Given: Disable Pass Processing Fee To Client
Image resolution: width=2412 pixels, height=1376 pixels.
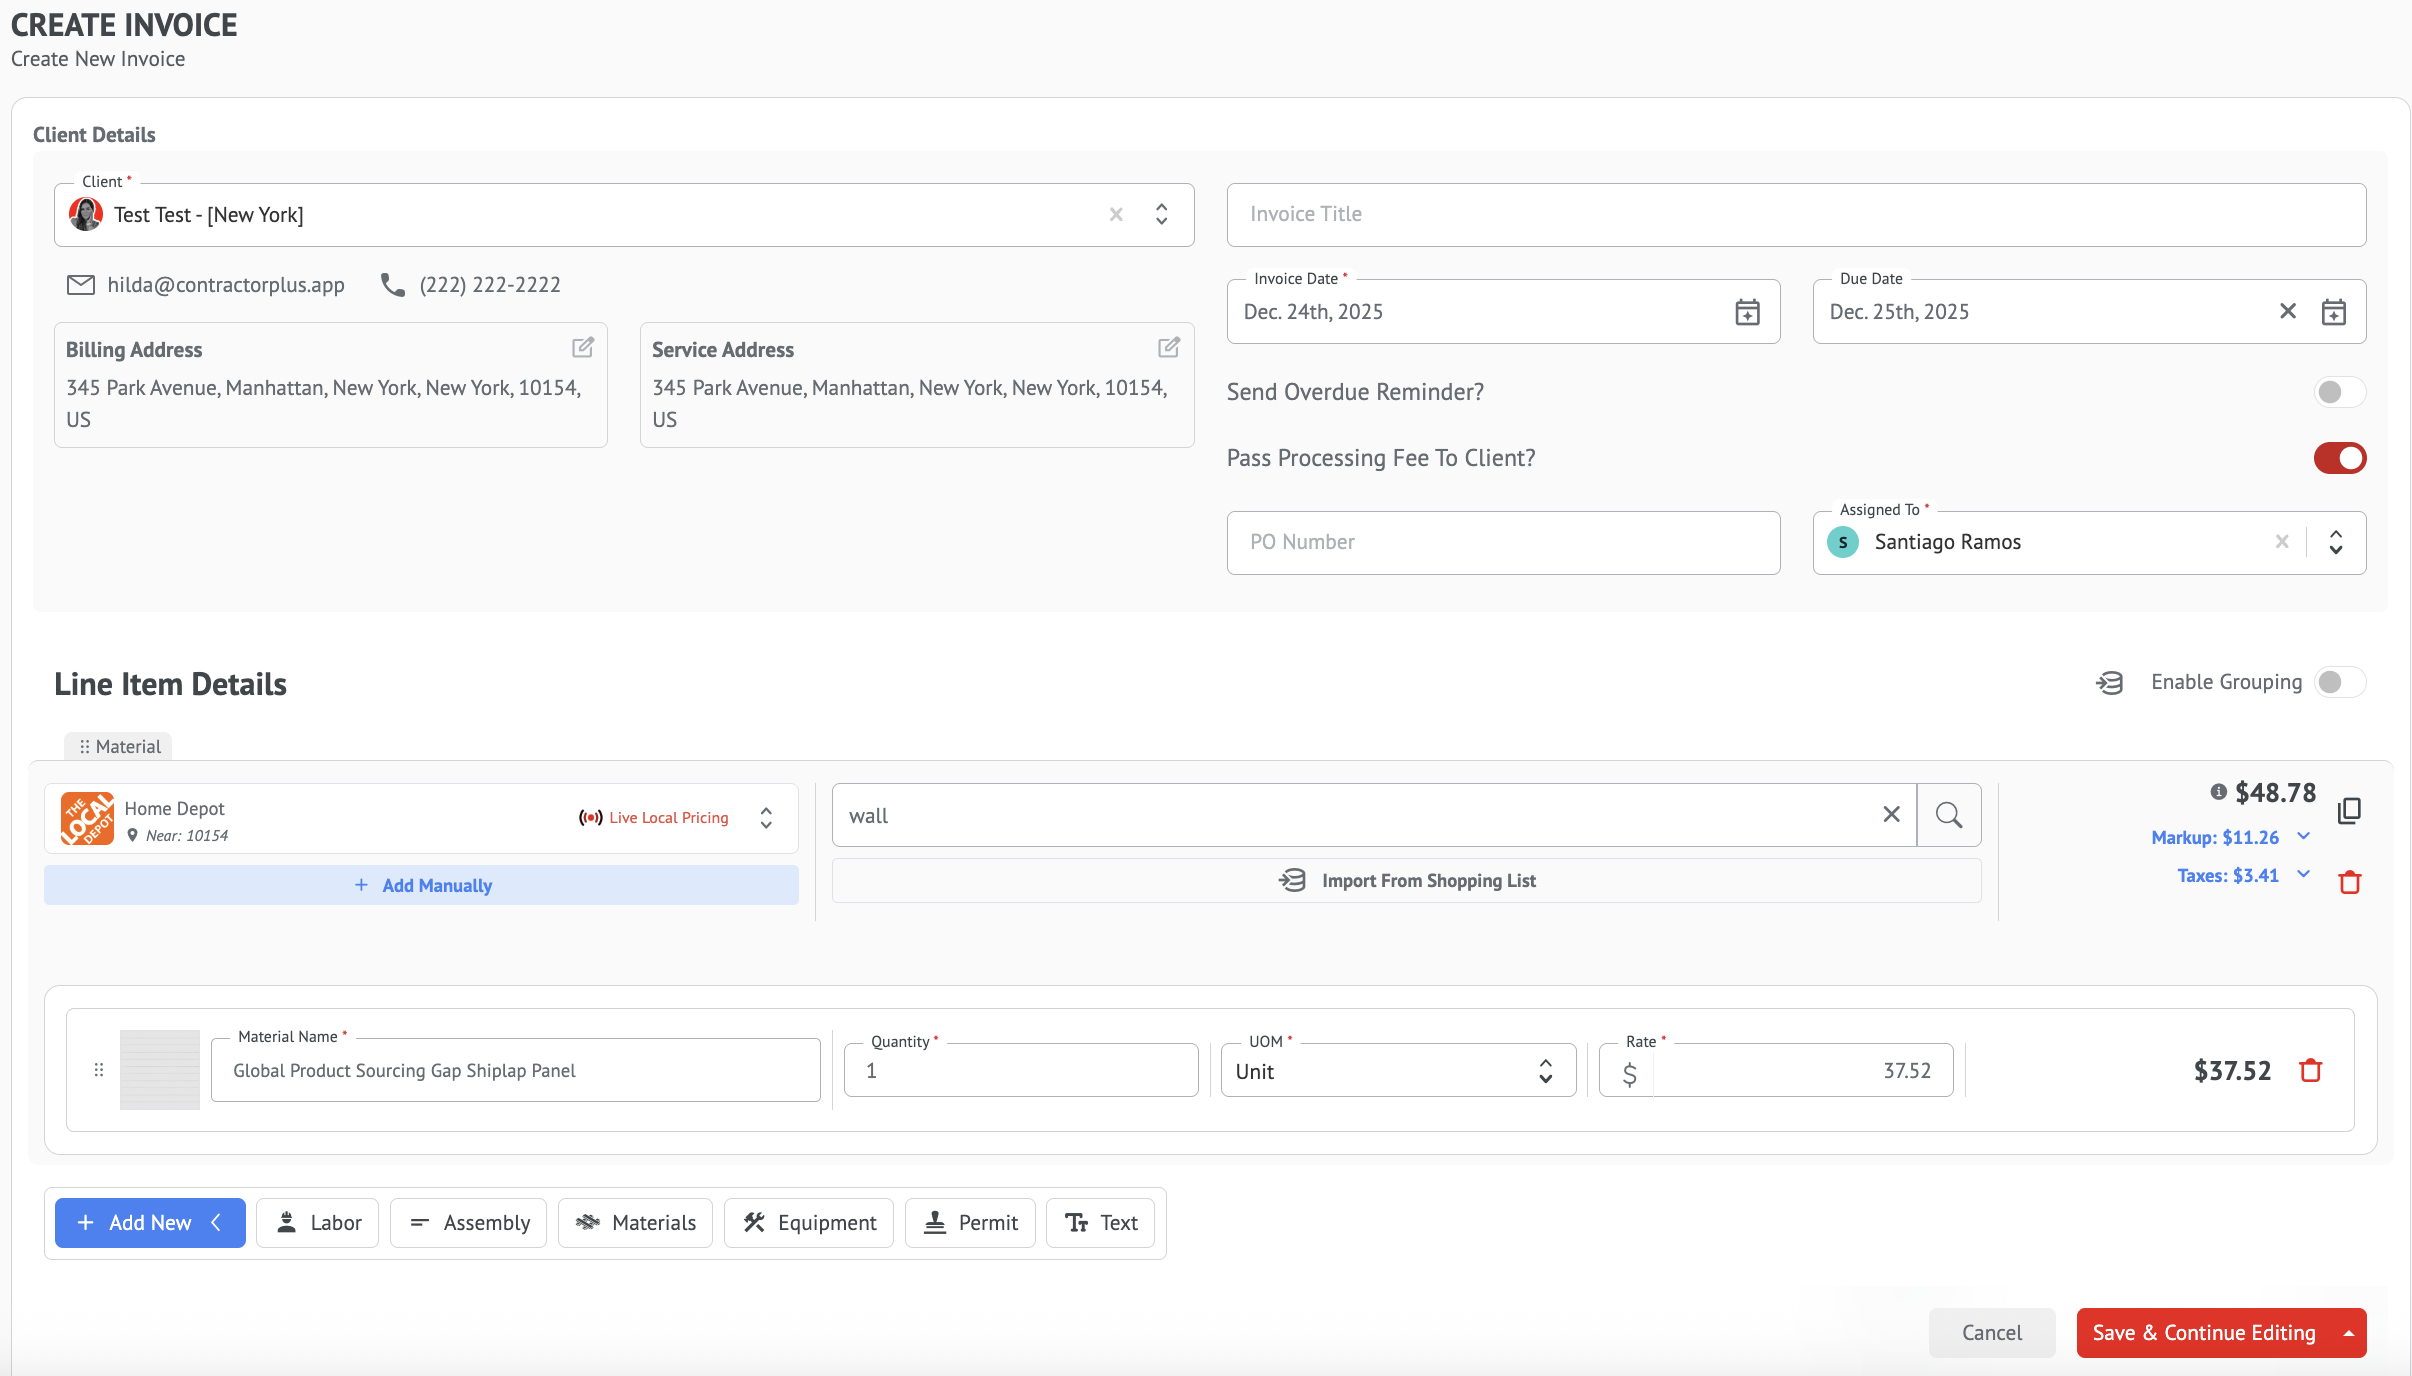Looking at the screenshot, I should pyautogui.click(x=2339, y=458).
